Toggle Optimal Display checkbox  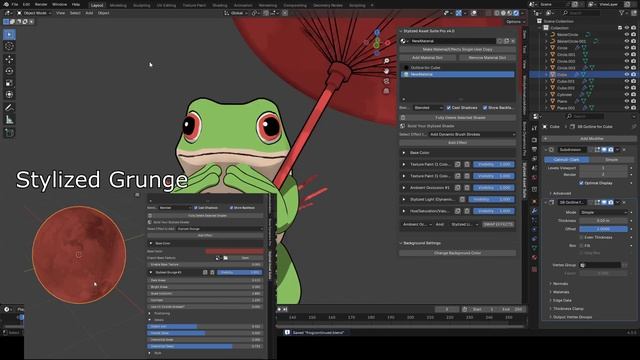(x=582, y=183)
